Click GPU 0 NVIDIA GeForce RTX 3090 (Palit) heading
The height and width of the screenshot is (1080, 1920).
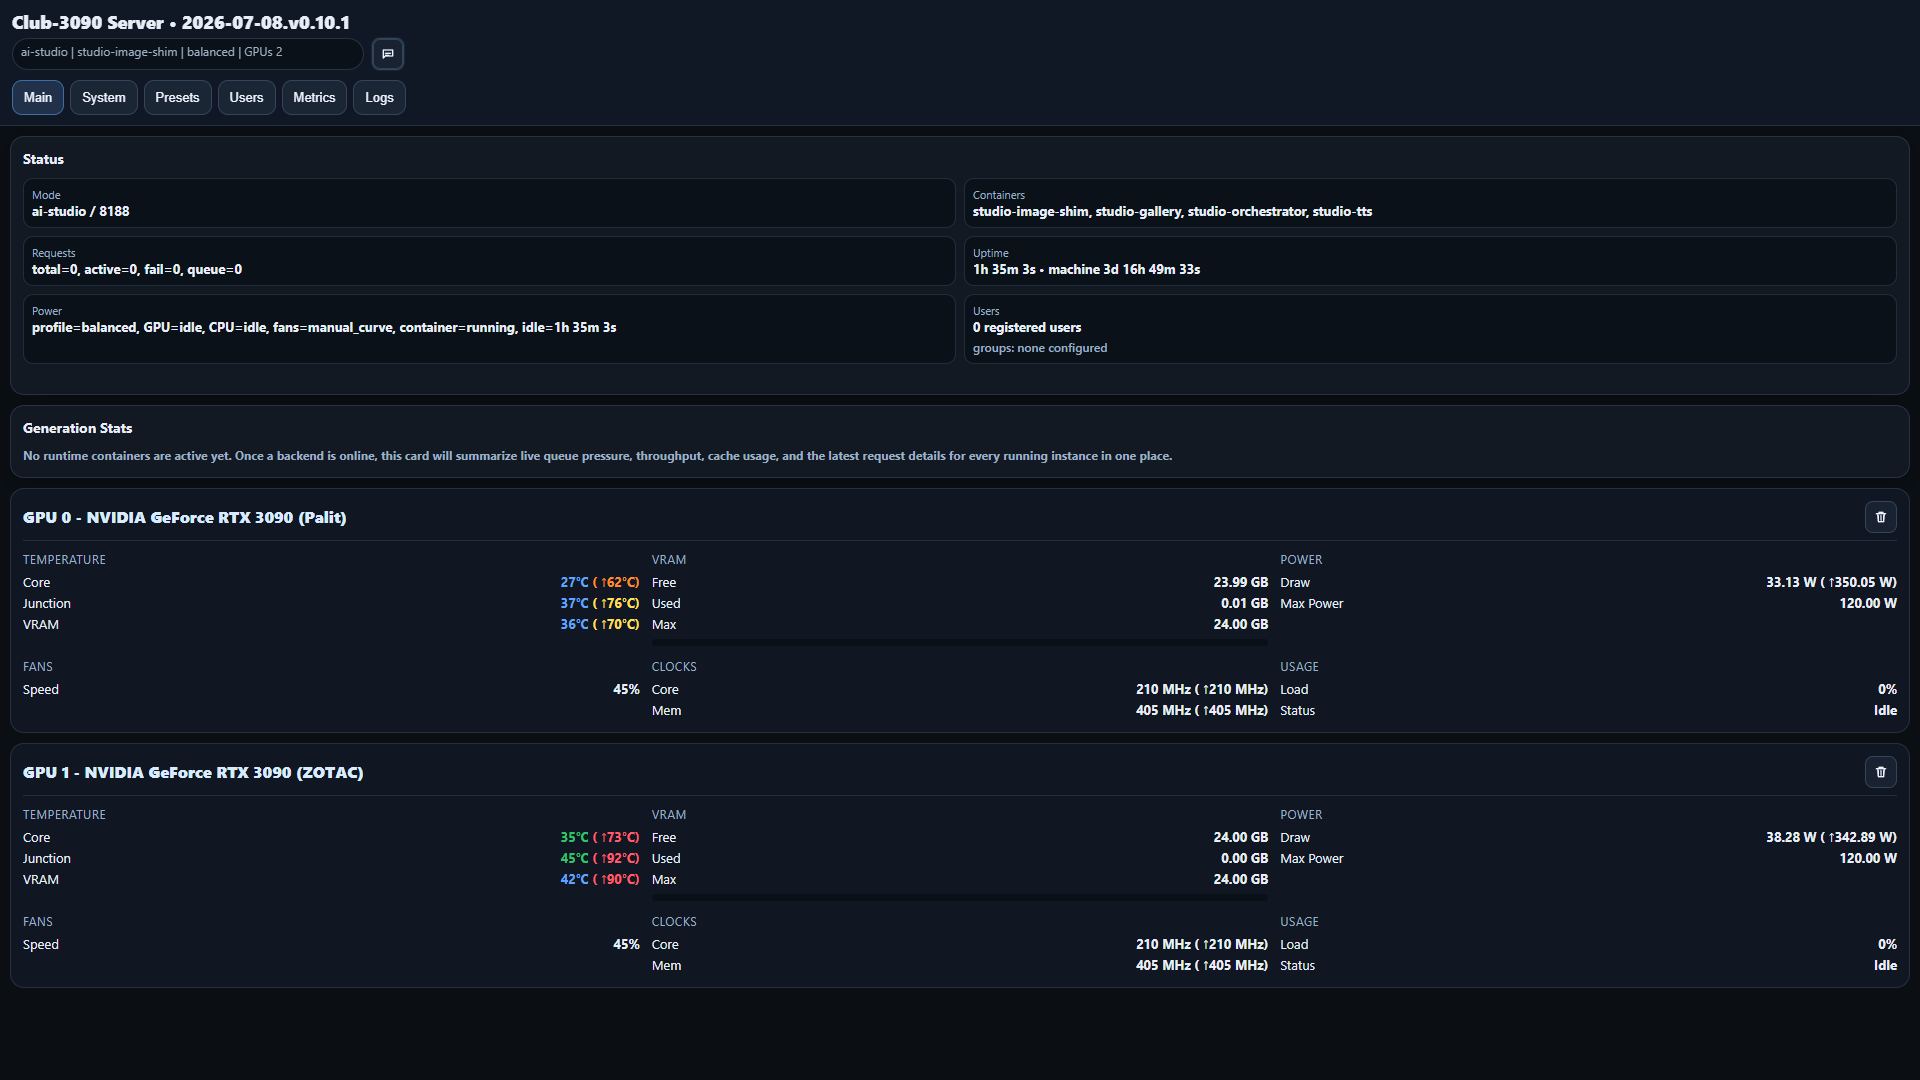(x=185, y=517)
